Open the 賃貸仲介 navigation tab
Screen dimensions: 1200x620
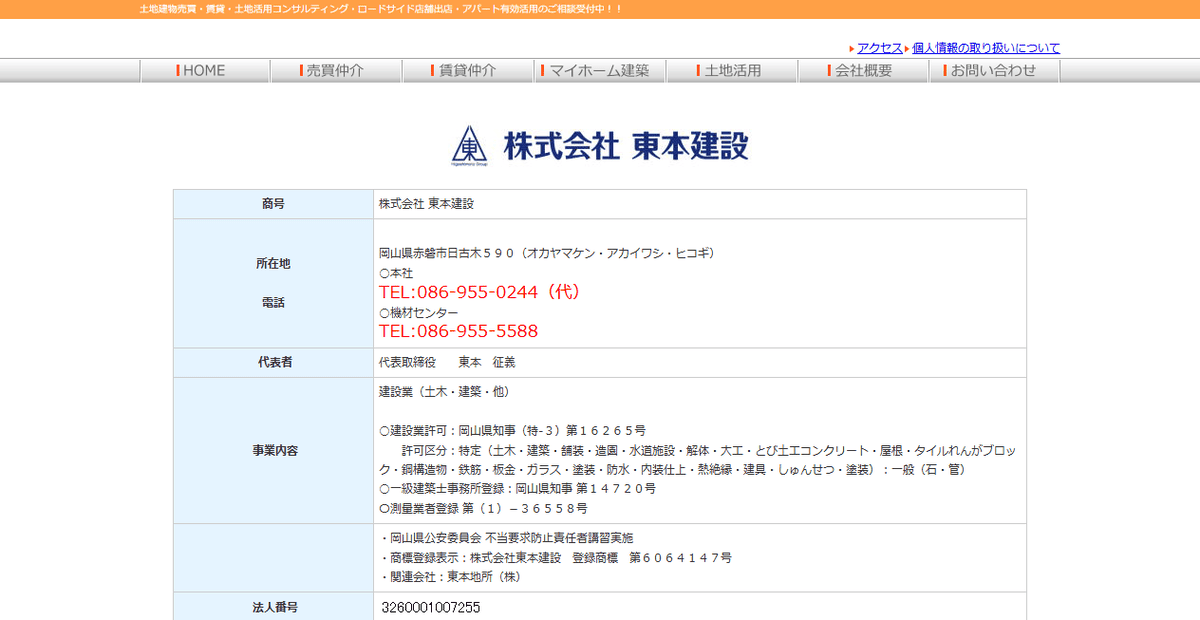click(468, 70)
